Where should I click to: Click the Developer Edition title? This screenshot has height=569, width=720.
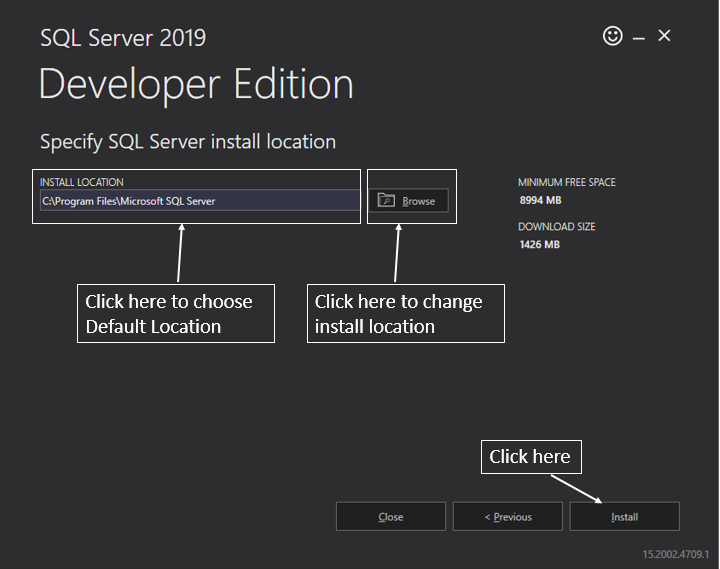197,84
